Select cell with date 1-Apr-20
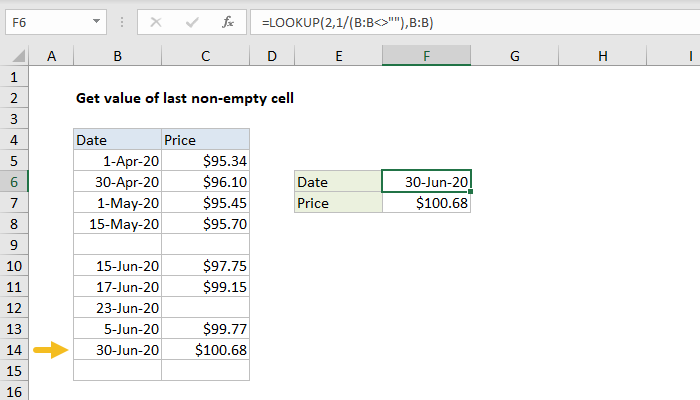The image size is (700, 400). 117,161
